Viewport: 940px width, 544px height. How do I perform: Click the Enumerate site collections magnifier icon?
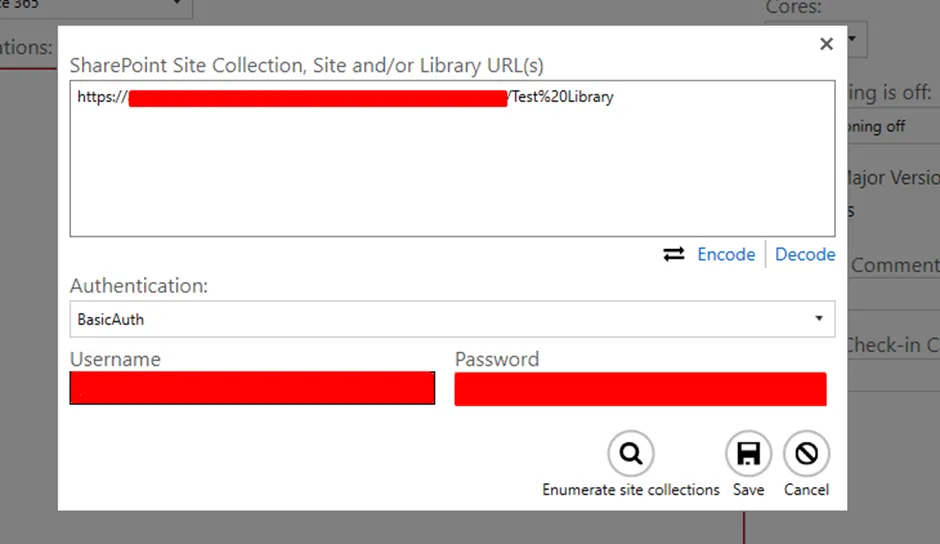click(x=630, y=454)
